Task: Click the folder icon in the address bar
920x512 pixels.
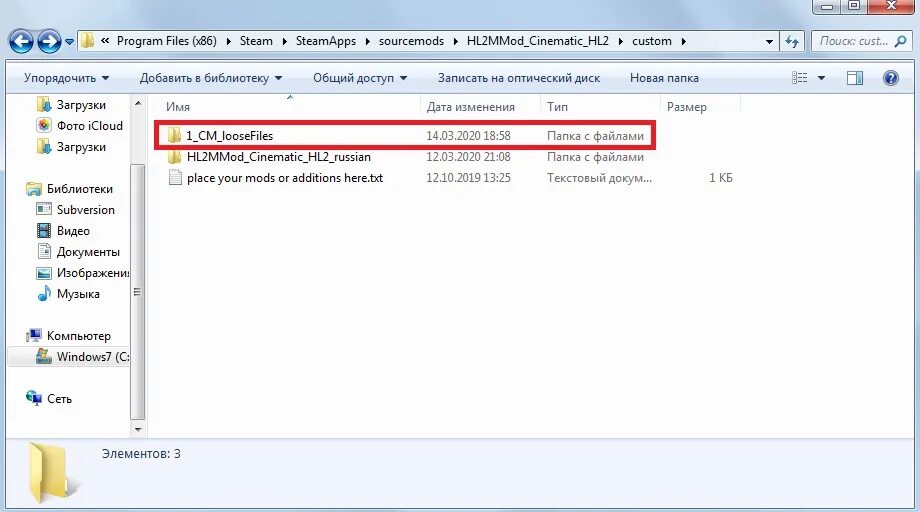Action: pos(87,41)
